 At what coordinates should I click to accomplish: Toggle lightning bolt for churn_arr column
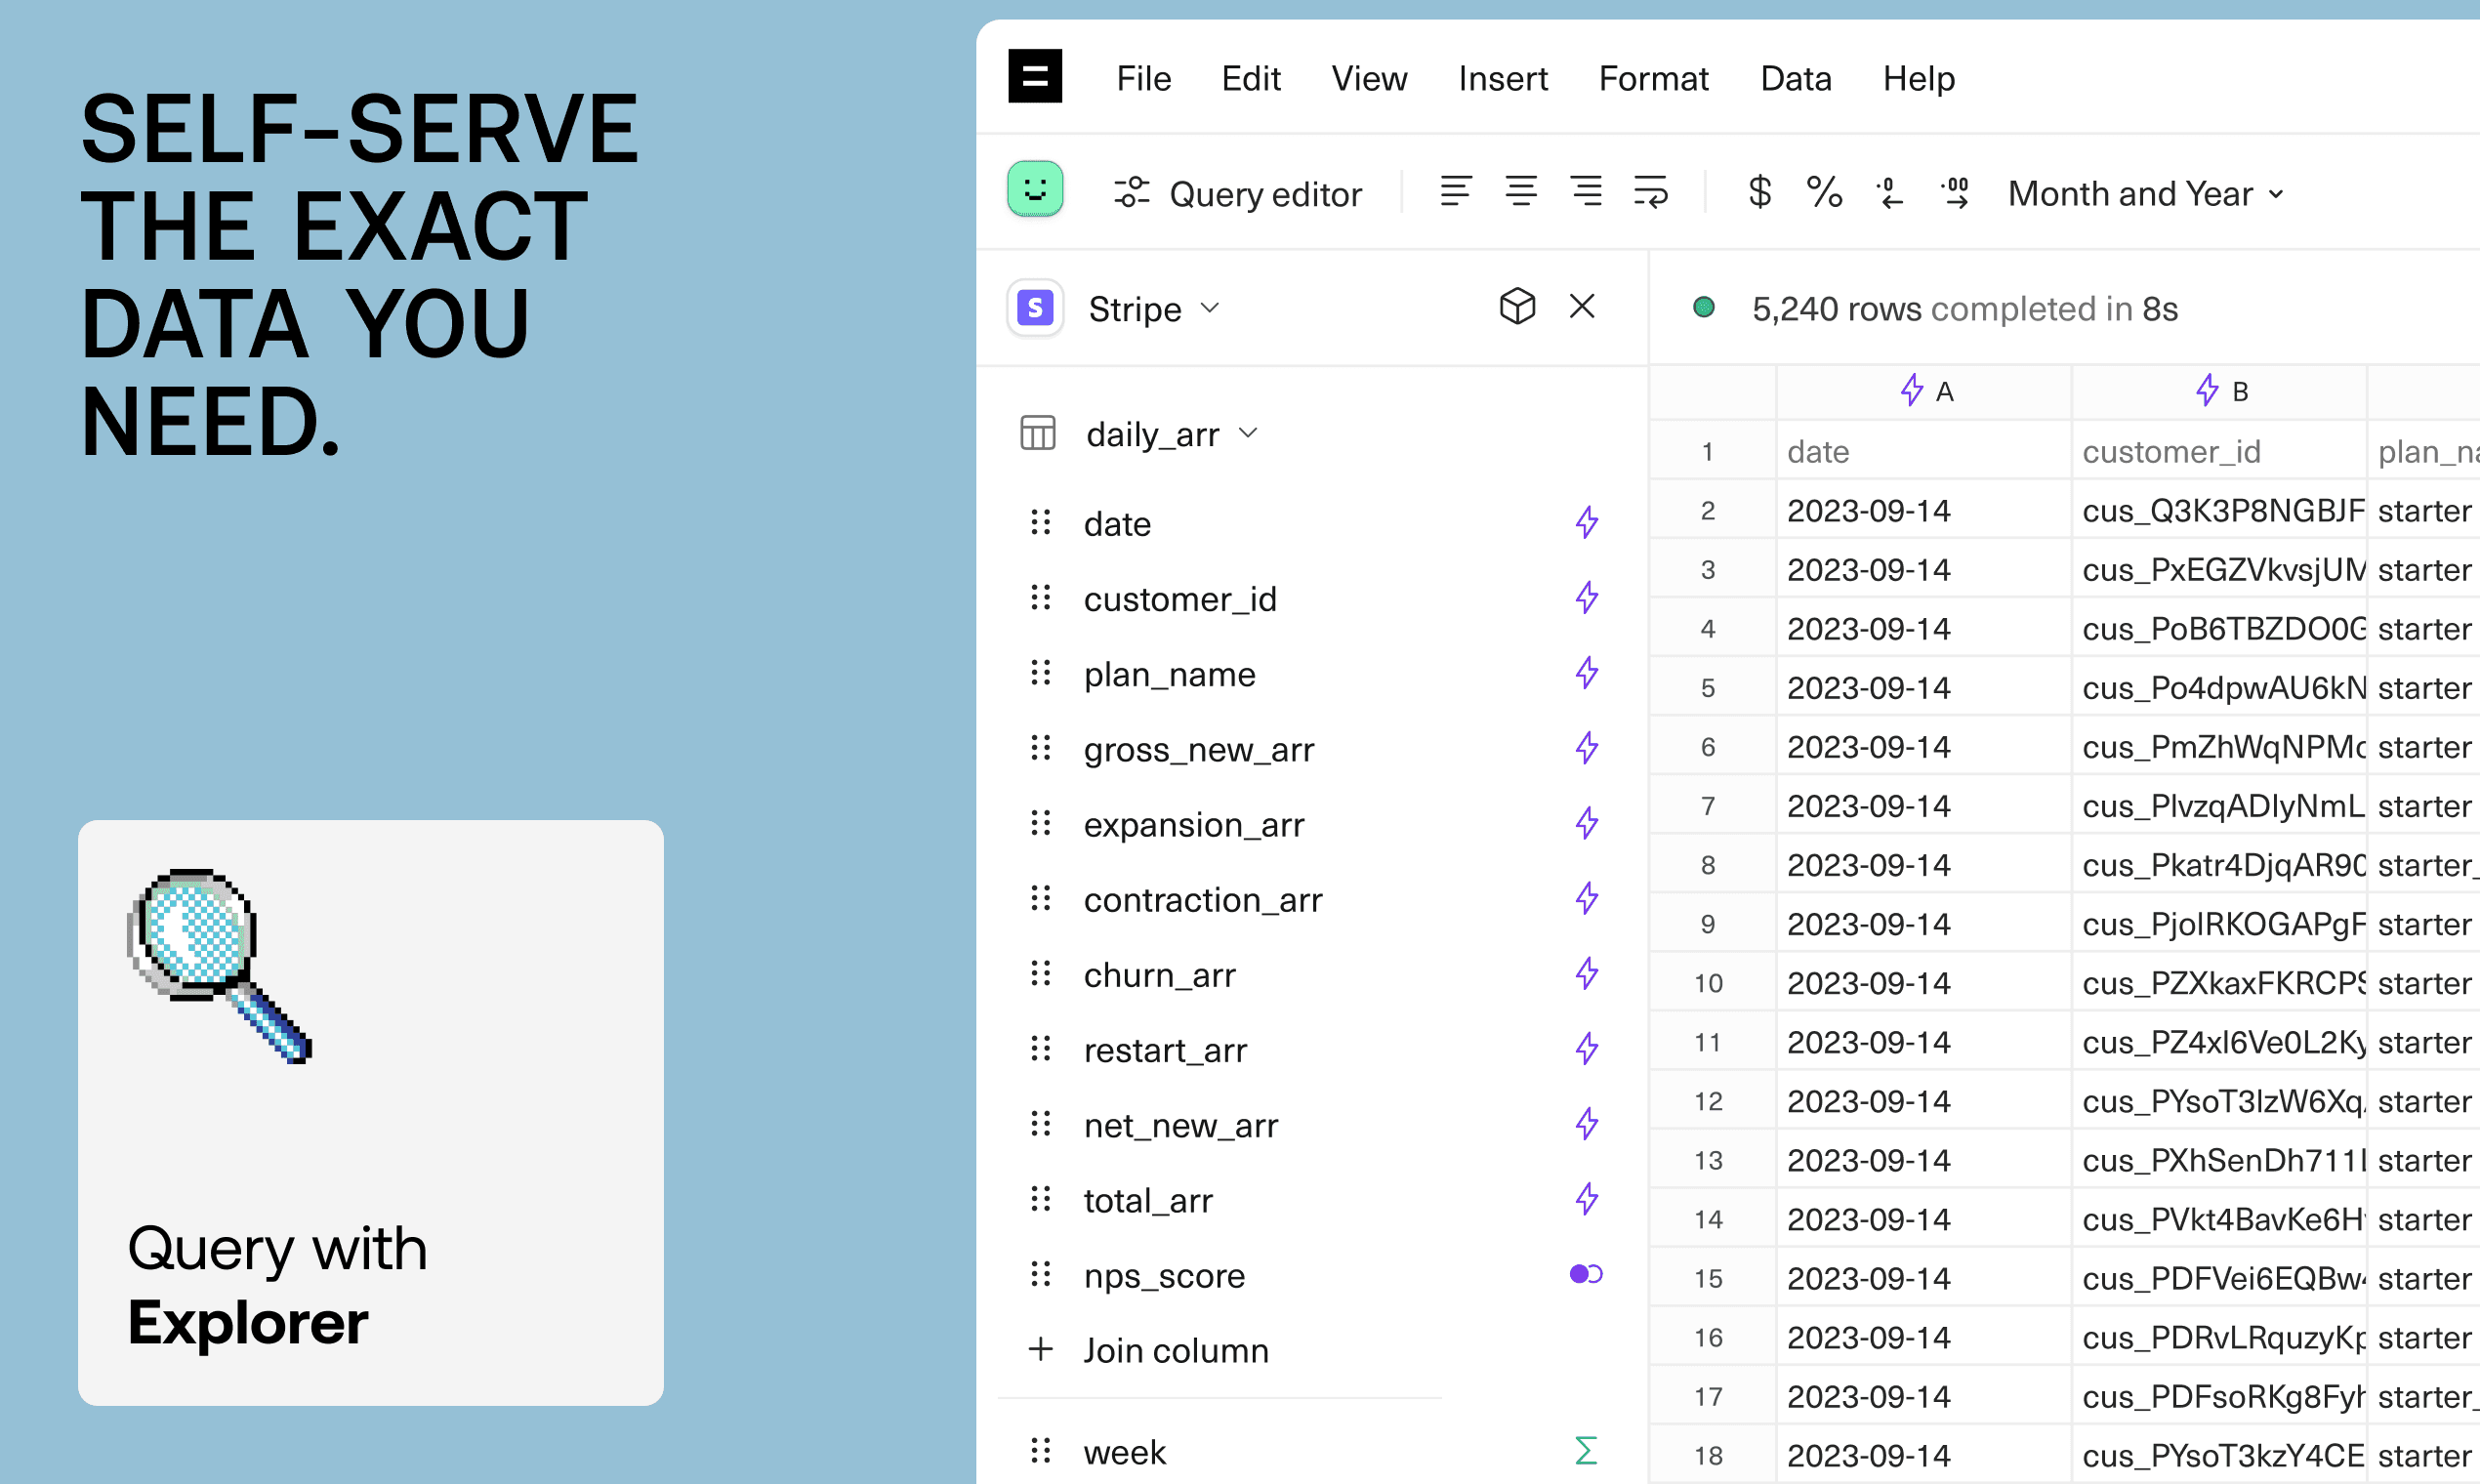(1586, 974)
